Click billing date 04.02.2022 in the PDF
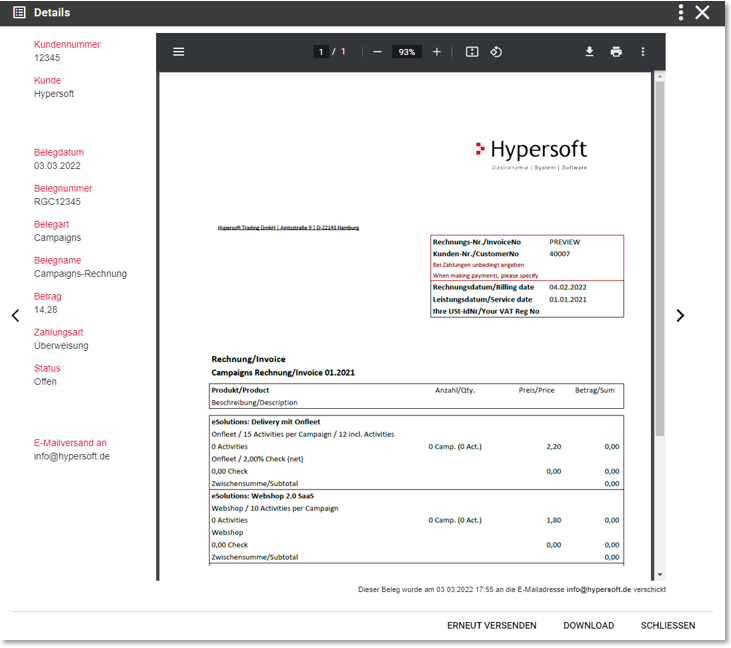Viewport: 731px width, 648px height. [x=568, y=287]
